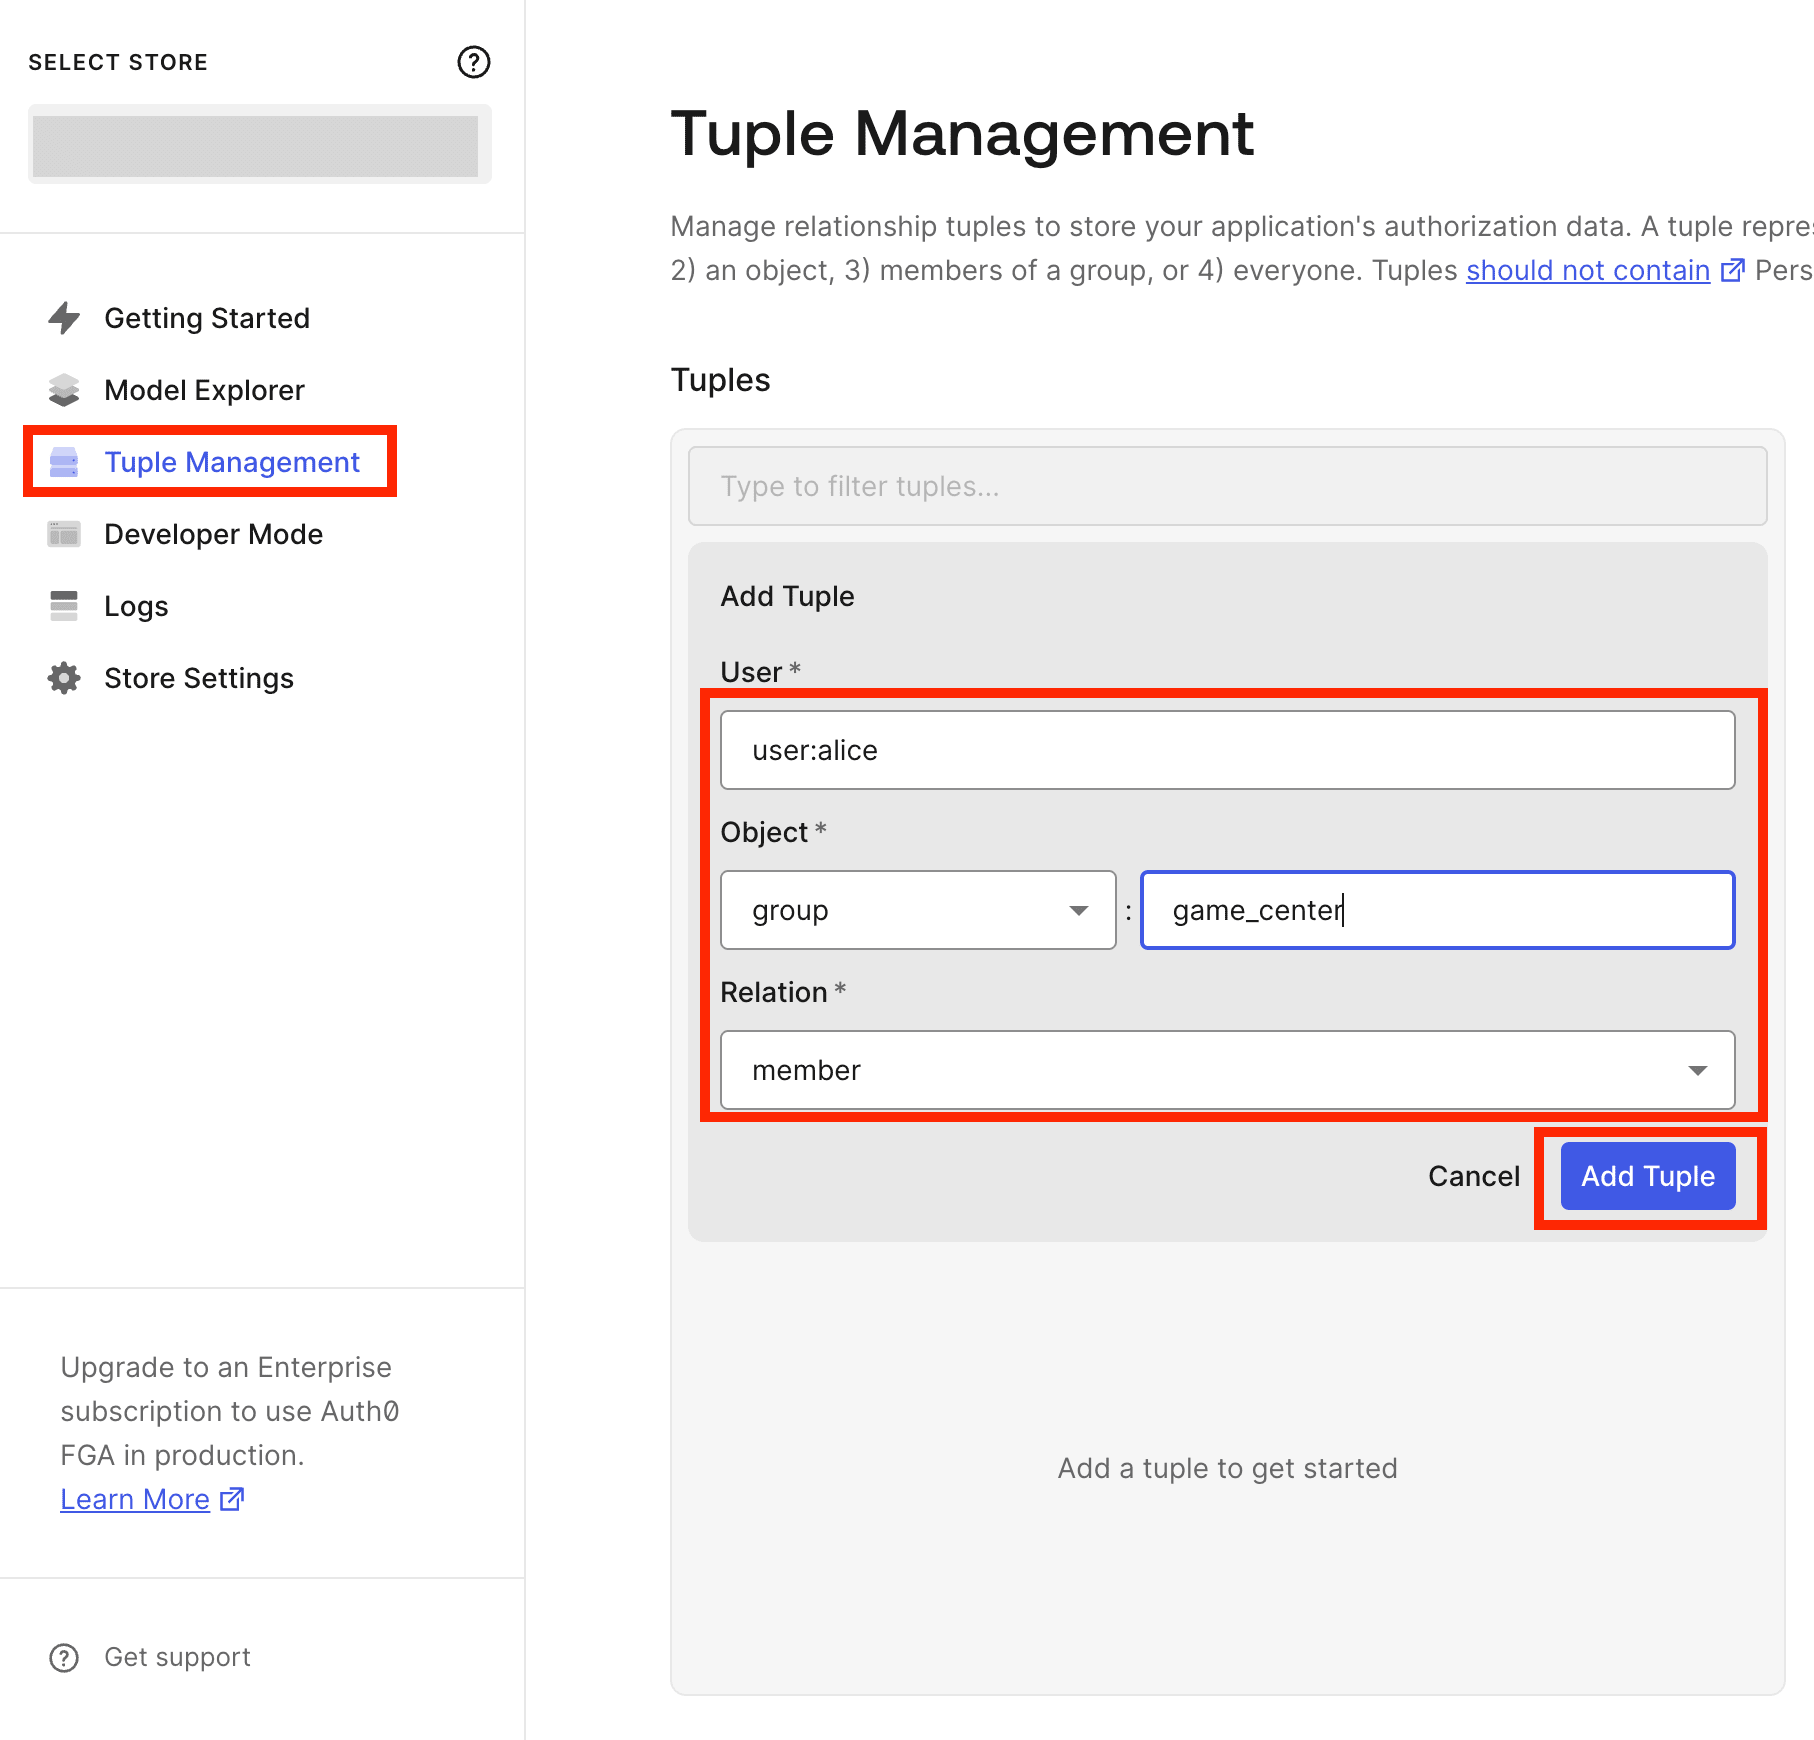Click the Store Settings gear icon
Screen dimensions: 1814x1740
coord(64,678)
